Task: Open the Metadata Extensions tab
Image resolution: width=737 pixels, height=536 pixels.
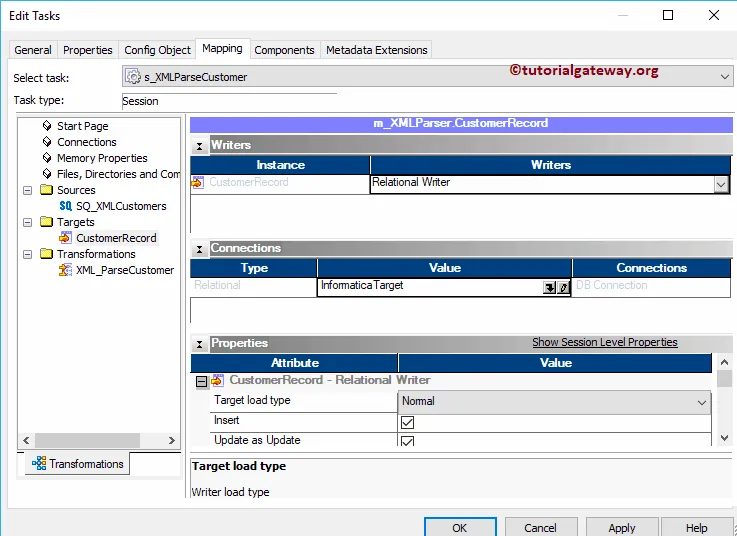Action: (x=376, y=50)
